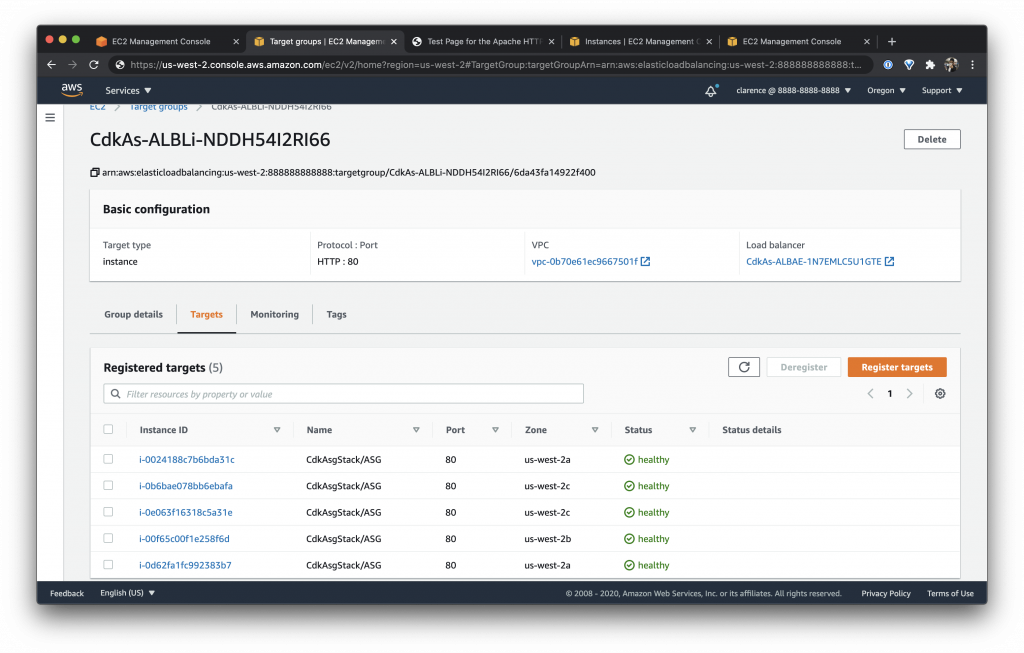Open Terms of Use footer link
The image size is (1024, 653).
[x=950, y=593]
